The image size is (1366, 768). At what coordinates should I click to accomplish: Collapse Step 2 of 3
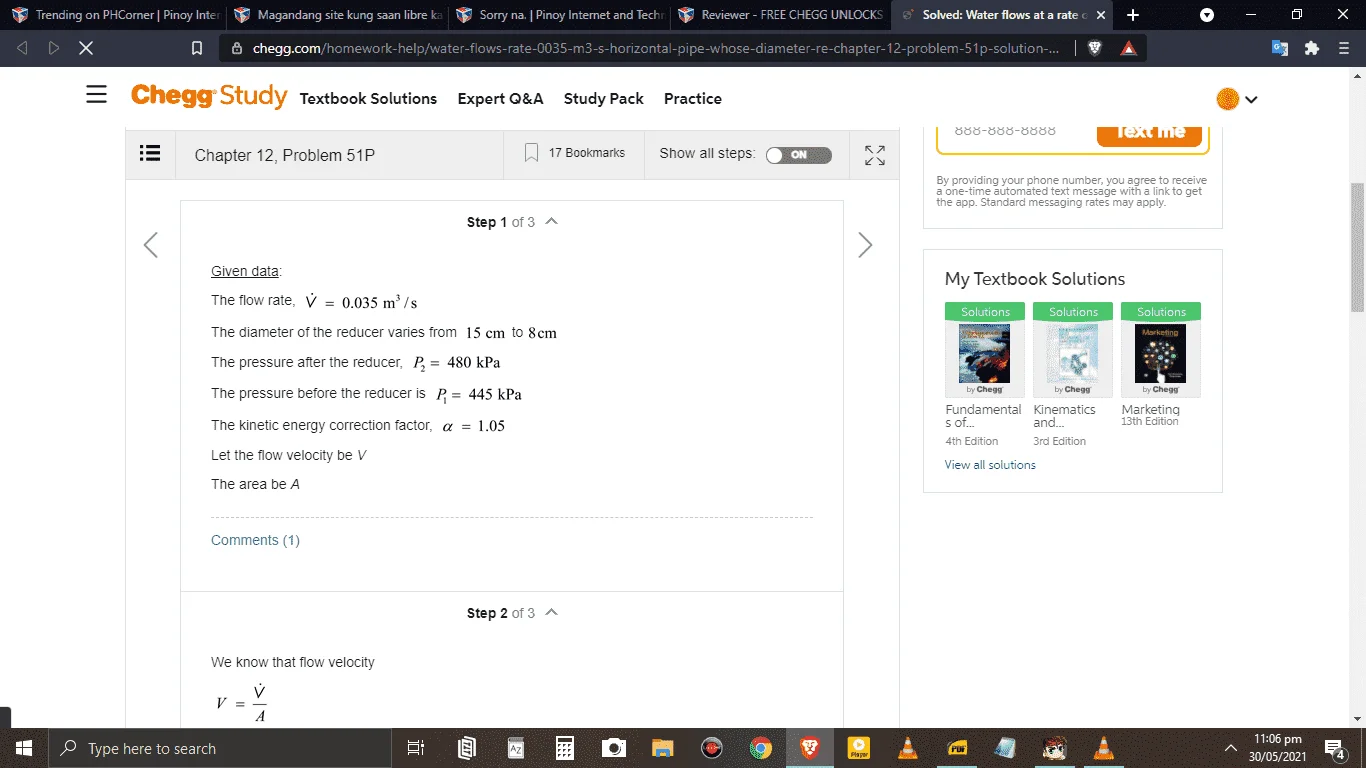coord(551,612)
